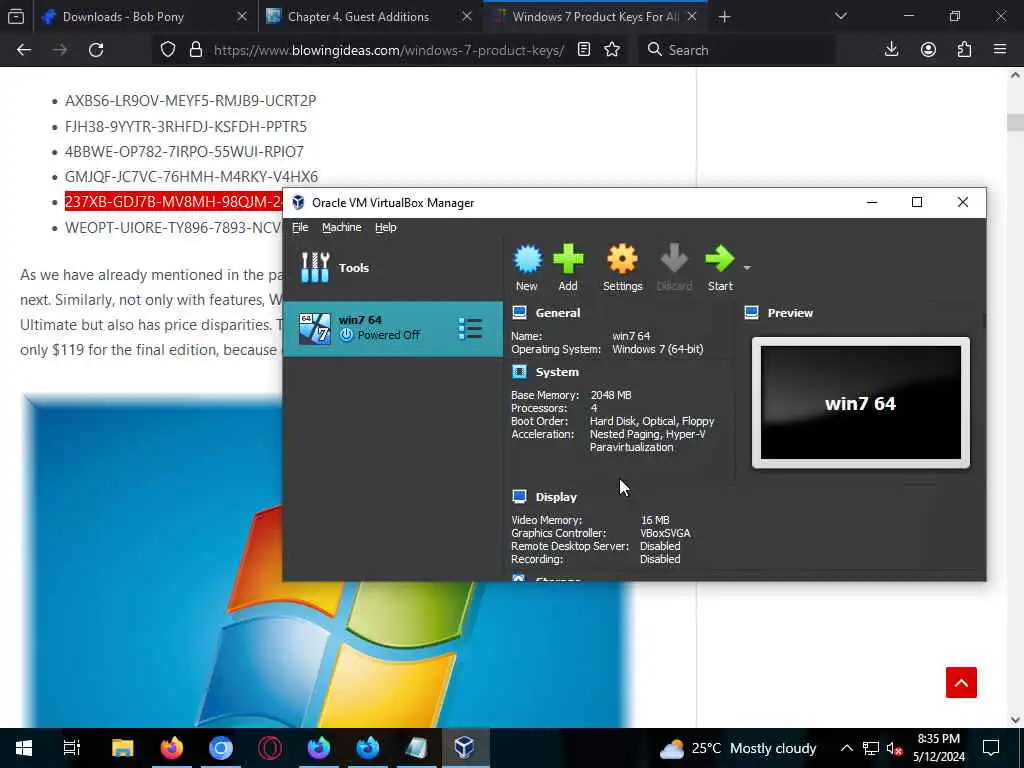Click the Preview section header
This screenshot has width=1024, height=768.
(x=790, y=313)
